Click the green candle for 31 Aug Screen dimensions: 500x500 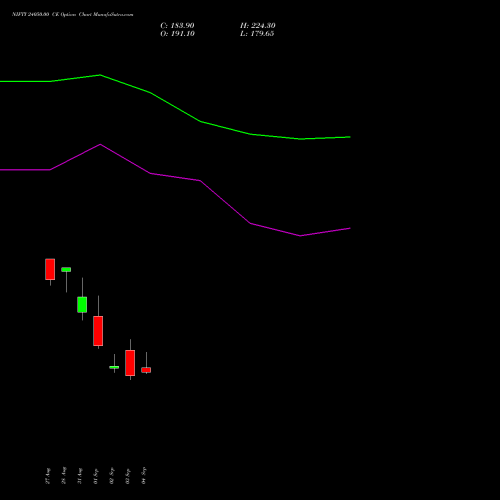point(82,305)
